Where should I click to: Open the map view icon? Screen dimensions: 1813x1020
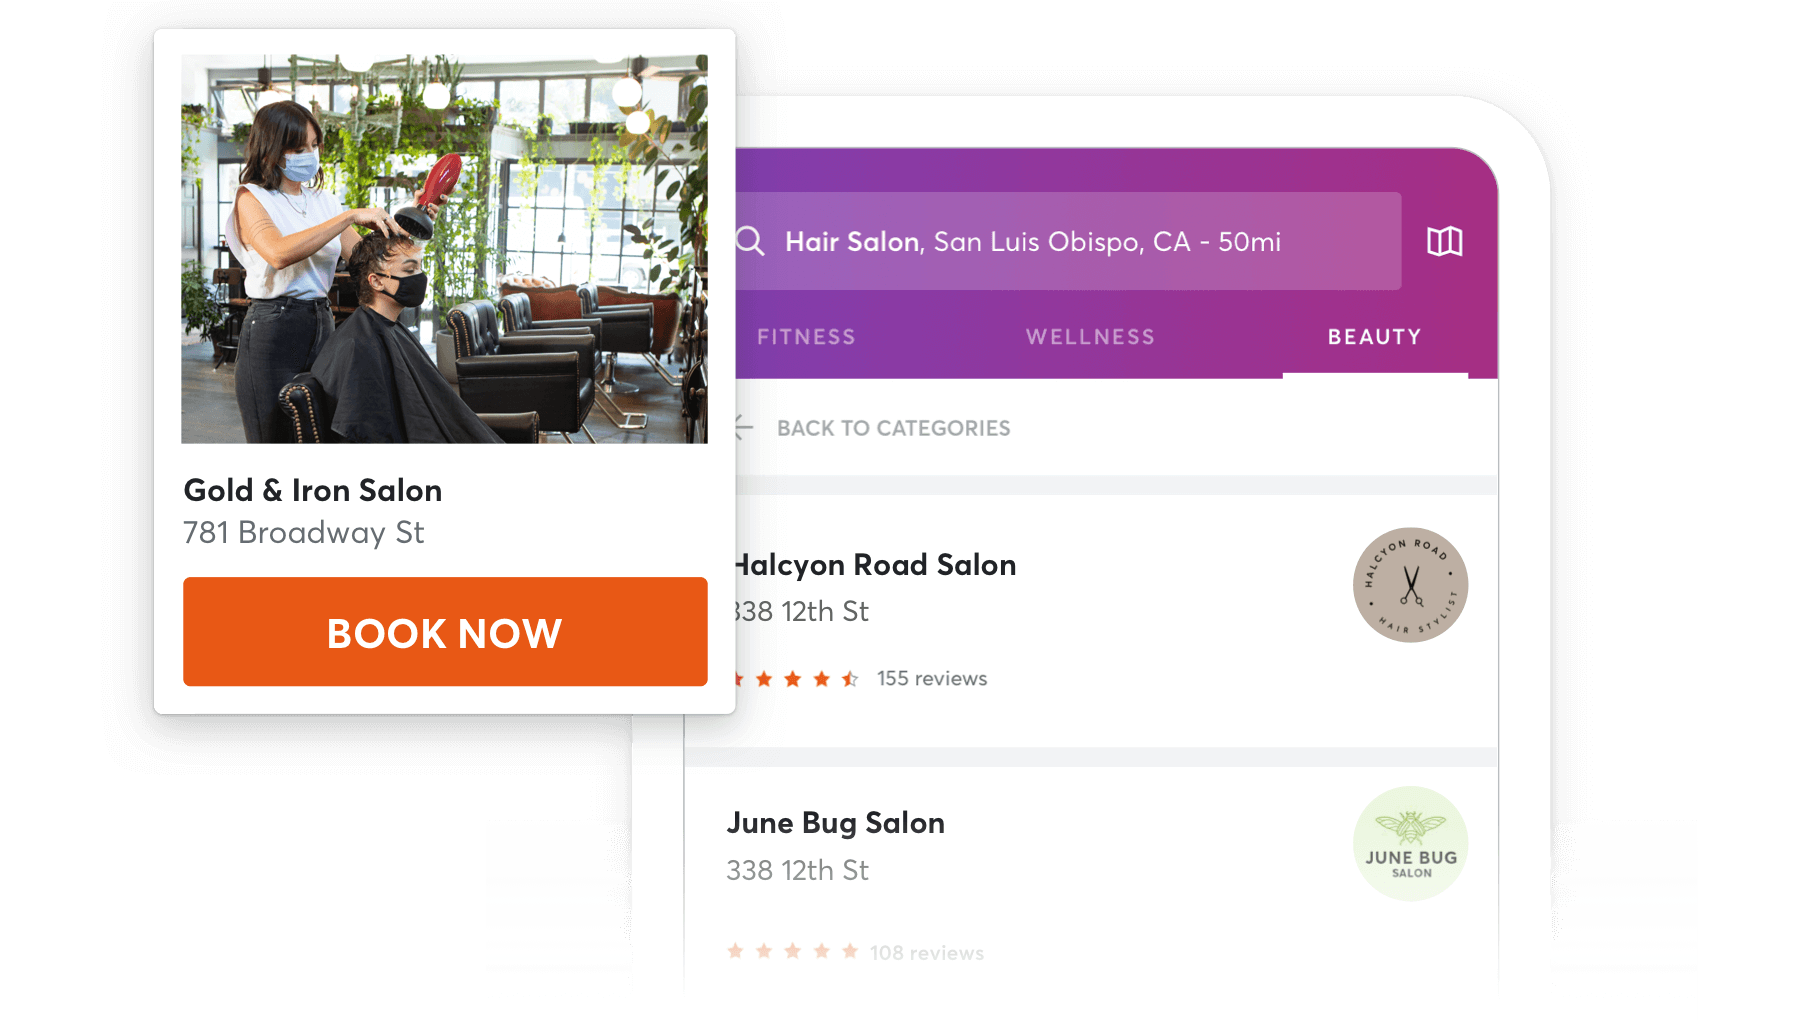(1444, 241)
